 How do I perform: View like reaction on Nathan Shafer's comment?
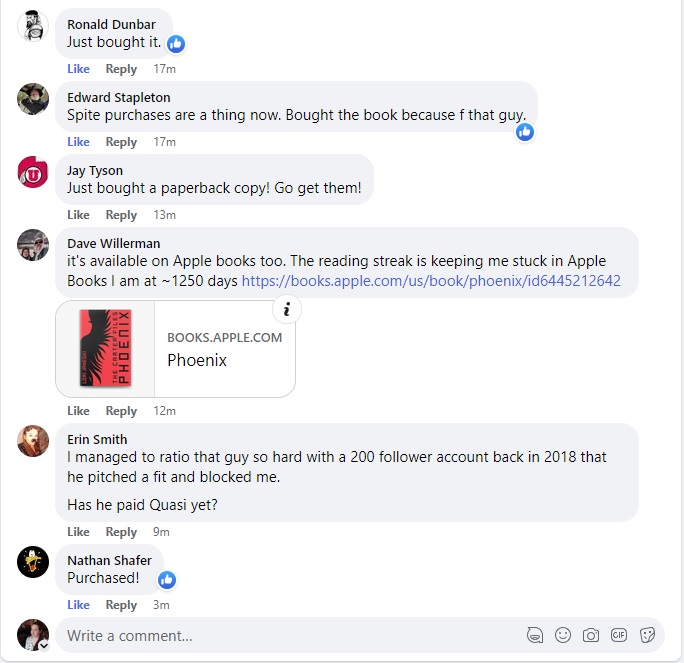click(167, 580)
